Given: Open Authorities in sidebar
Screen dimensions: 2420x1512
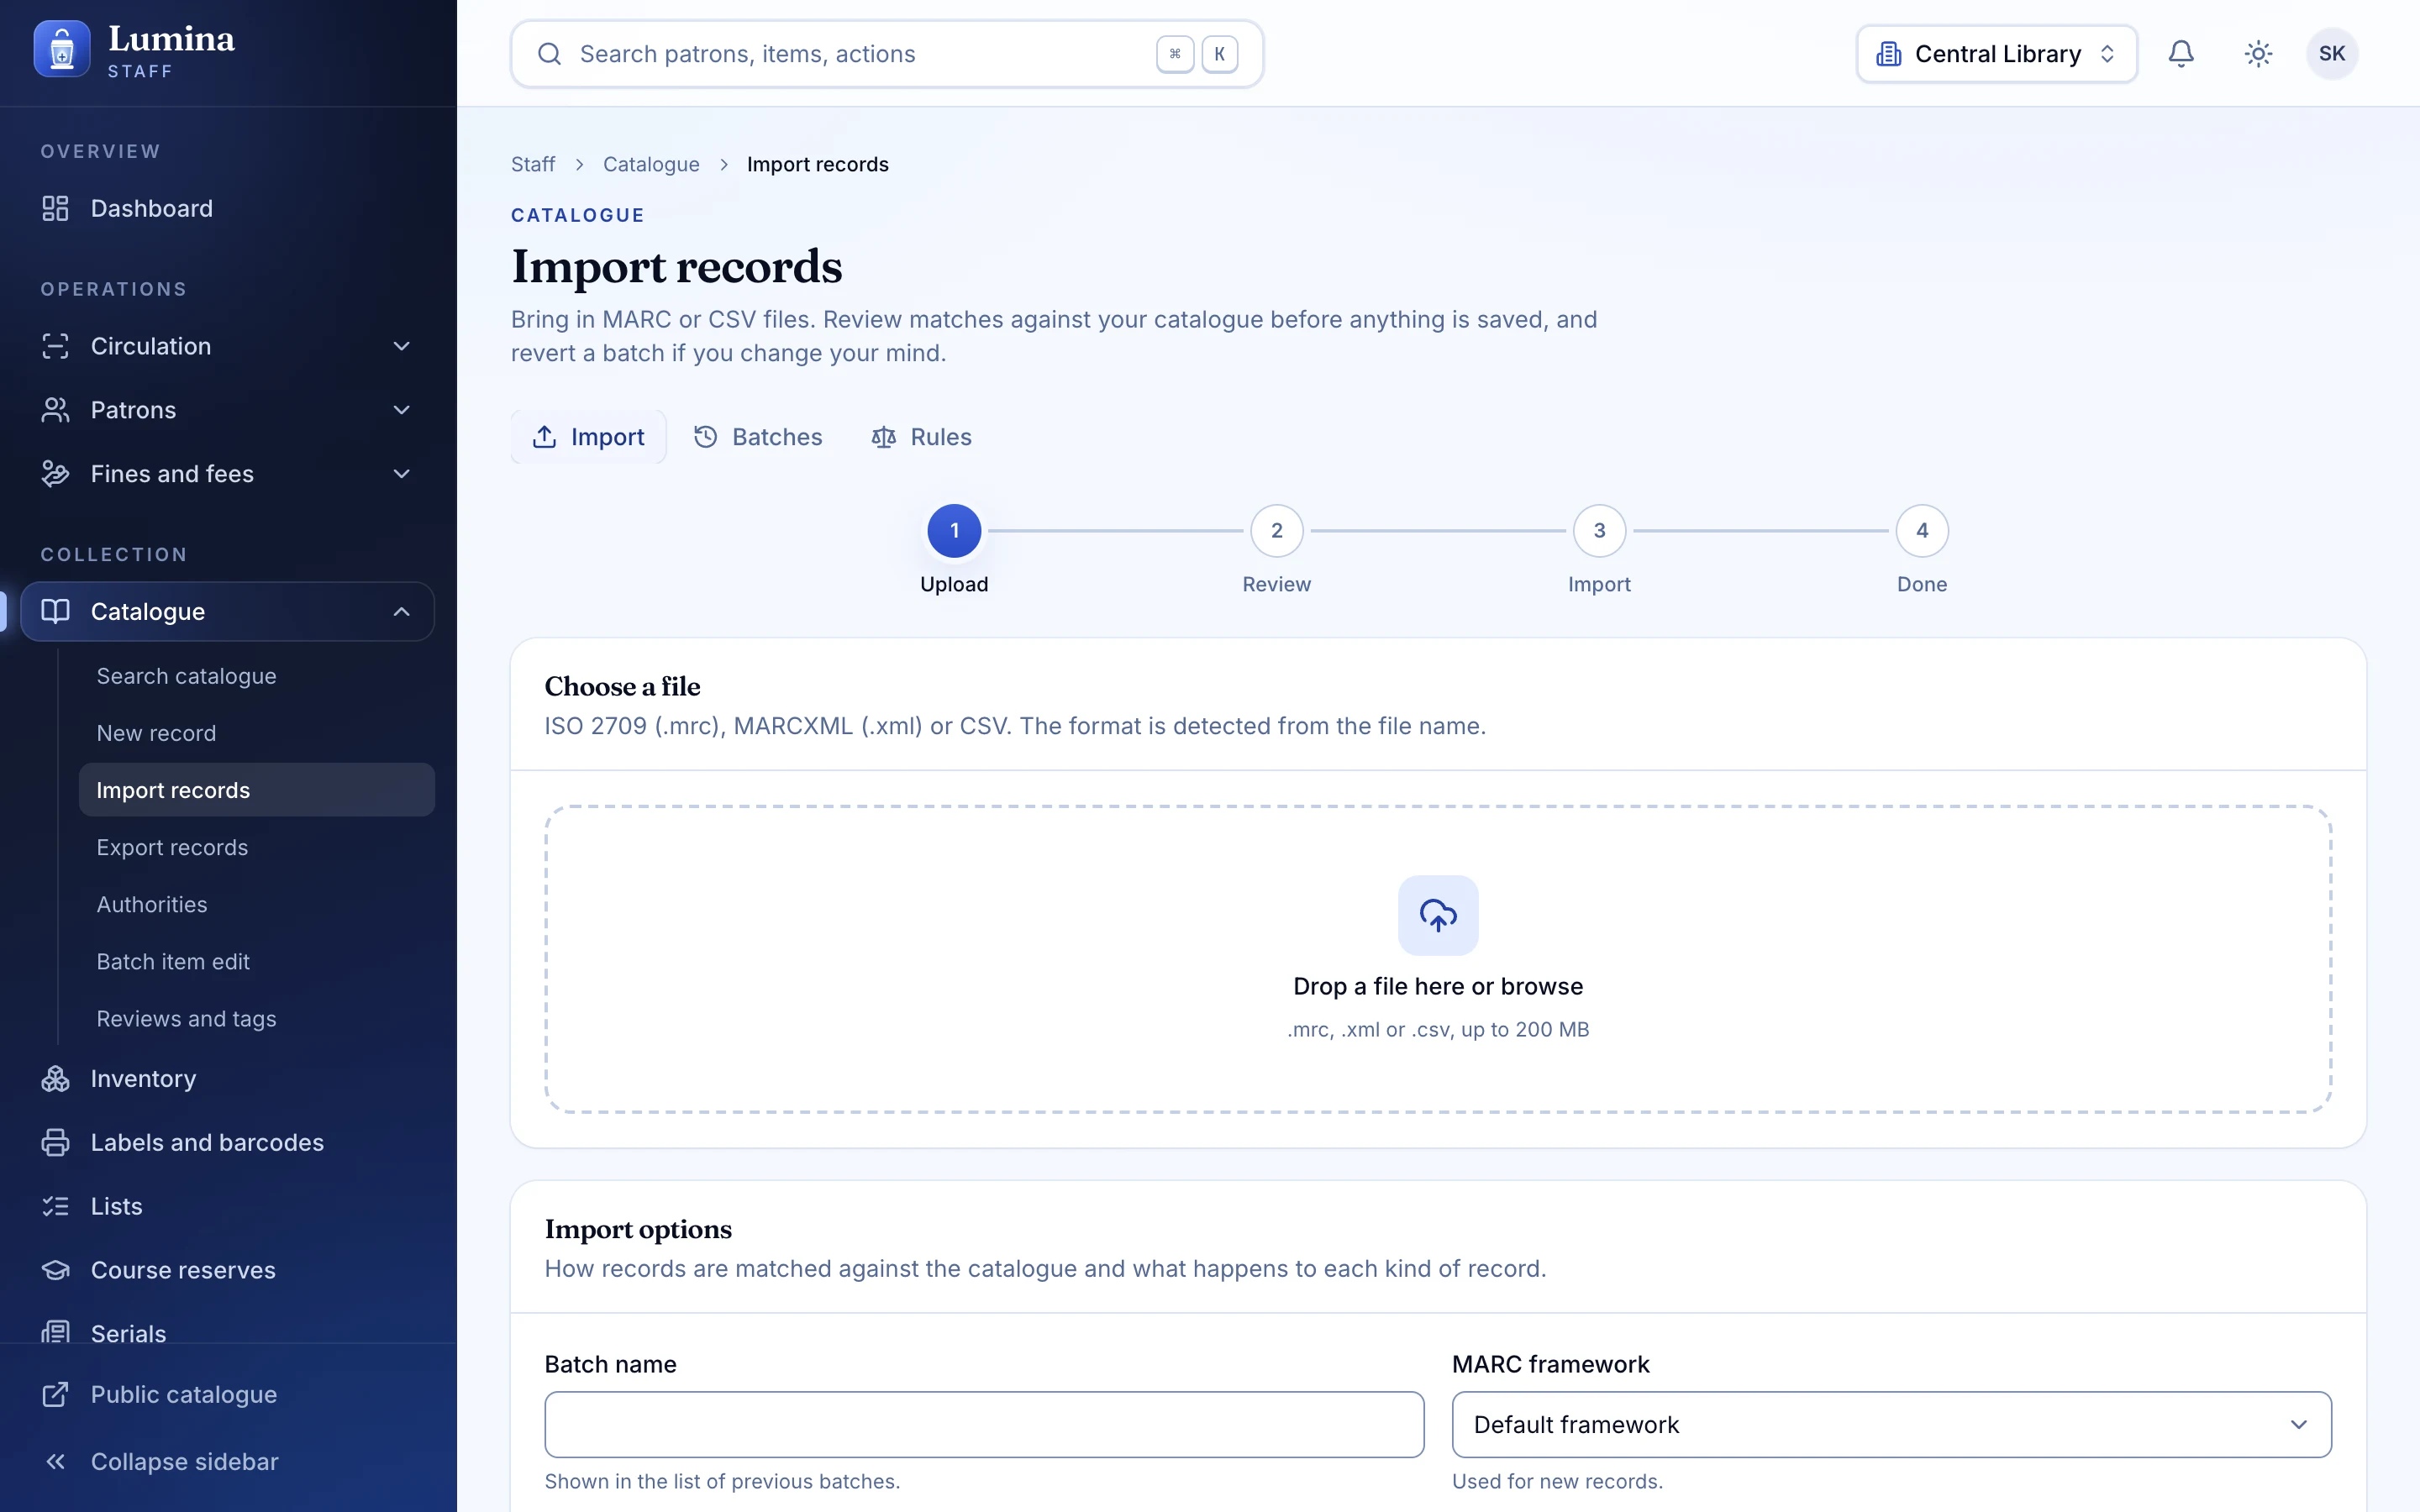Looking at the screenshot, I should coord(257,904).
